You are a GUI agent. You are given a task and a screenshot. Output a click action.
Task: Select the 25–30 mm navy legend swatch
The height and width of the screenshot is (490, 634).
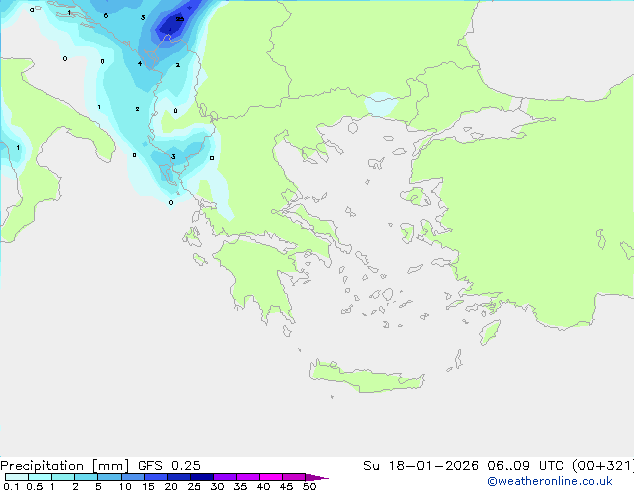click(201, 477)
